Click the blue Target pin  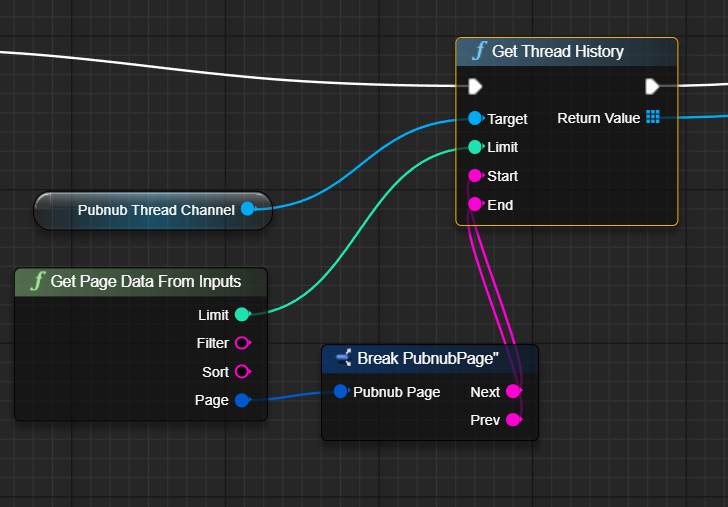(475, 118)
